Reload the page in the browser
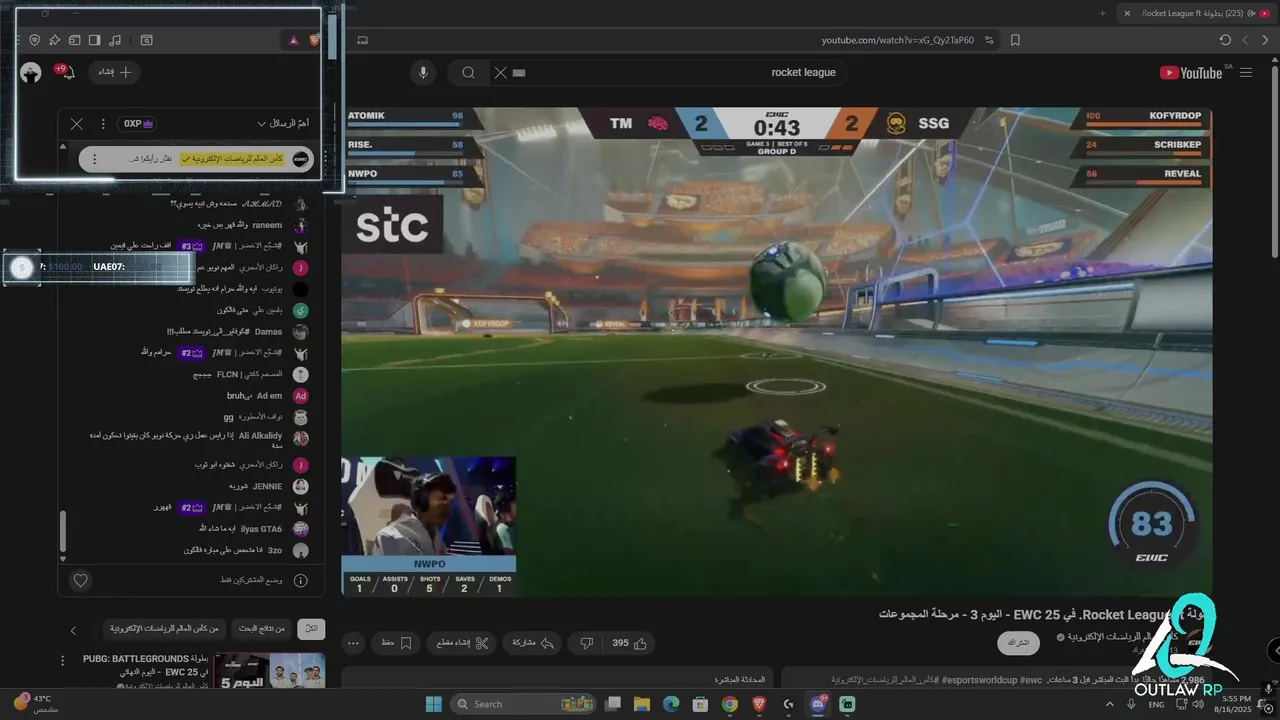Screen dimensions: 1280x720 (x=1225, y=40)
